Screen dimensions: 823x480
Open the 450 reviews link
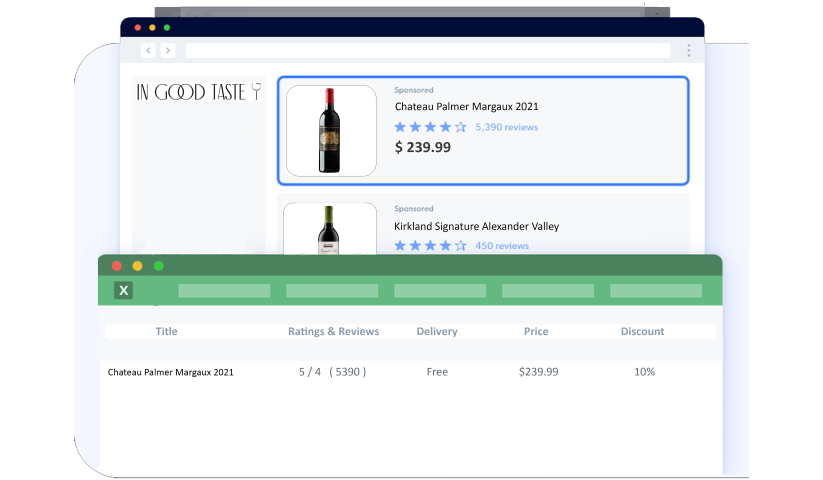(502, 246)
